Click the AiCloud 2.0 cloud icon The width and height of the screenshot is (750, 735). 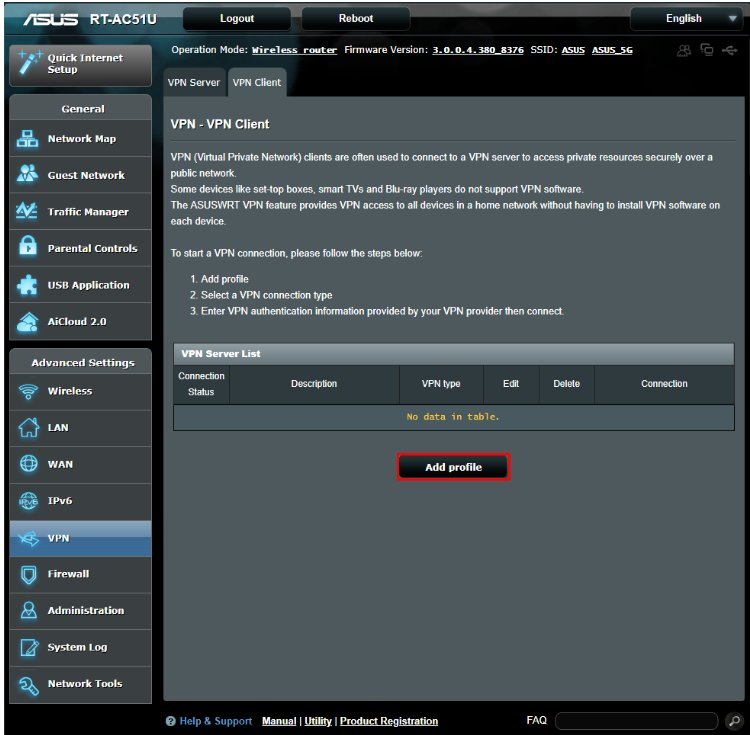point(27,322)
